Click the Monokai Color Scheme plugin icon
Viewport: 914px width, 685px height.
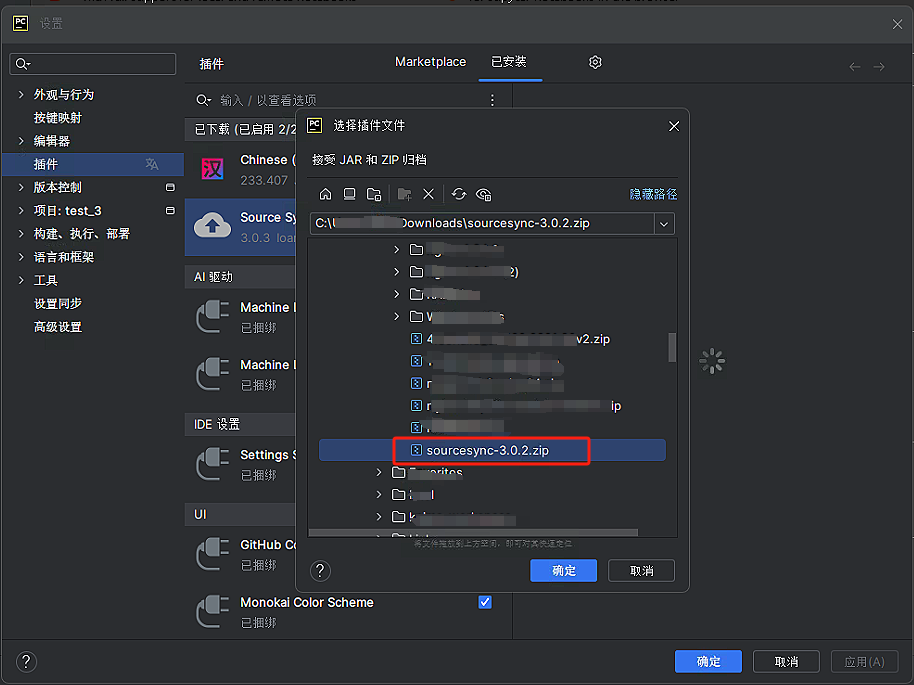213,611
